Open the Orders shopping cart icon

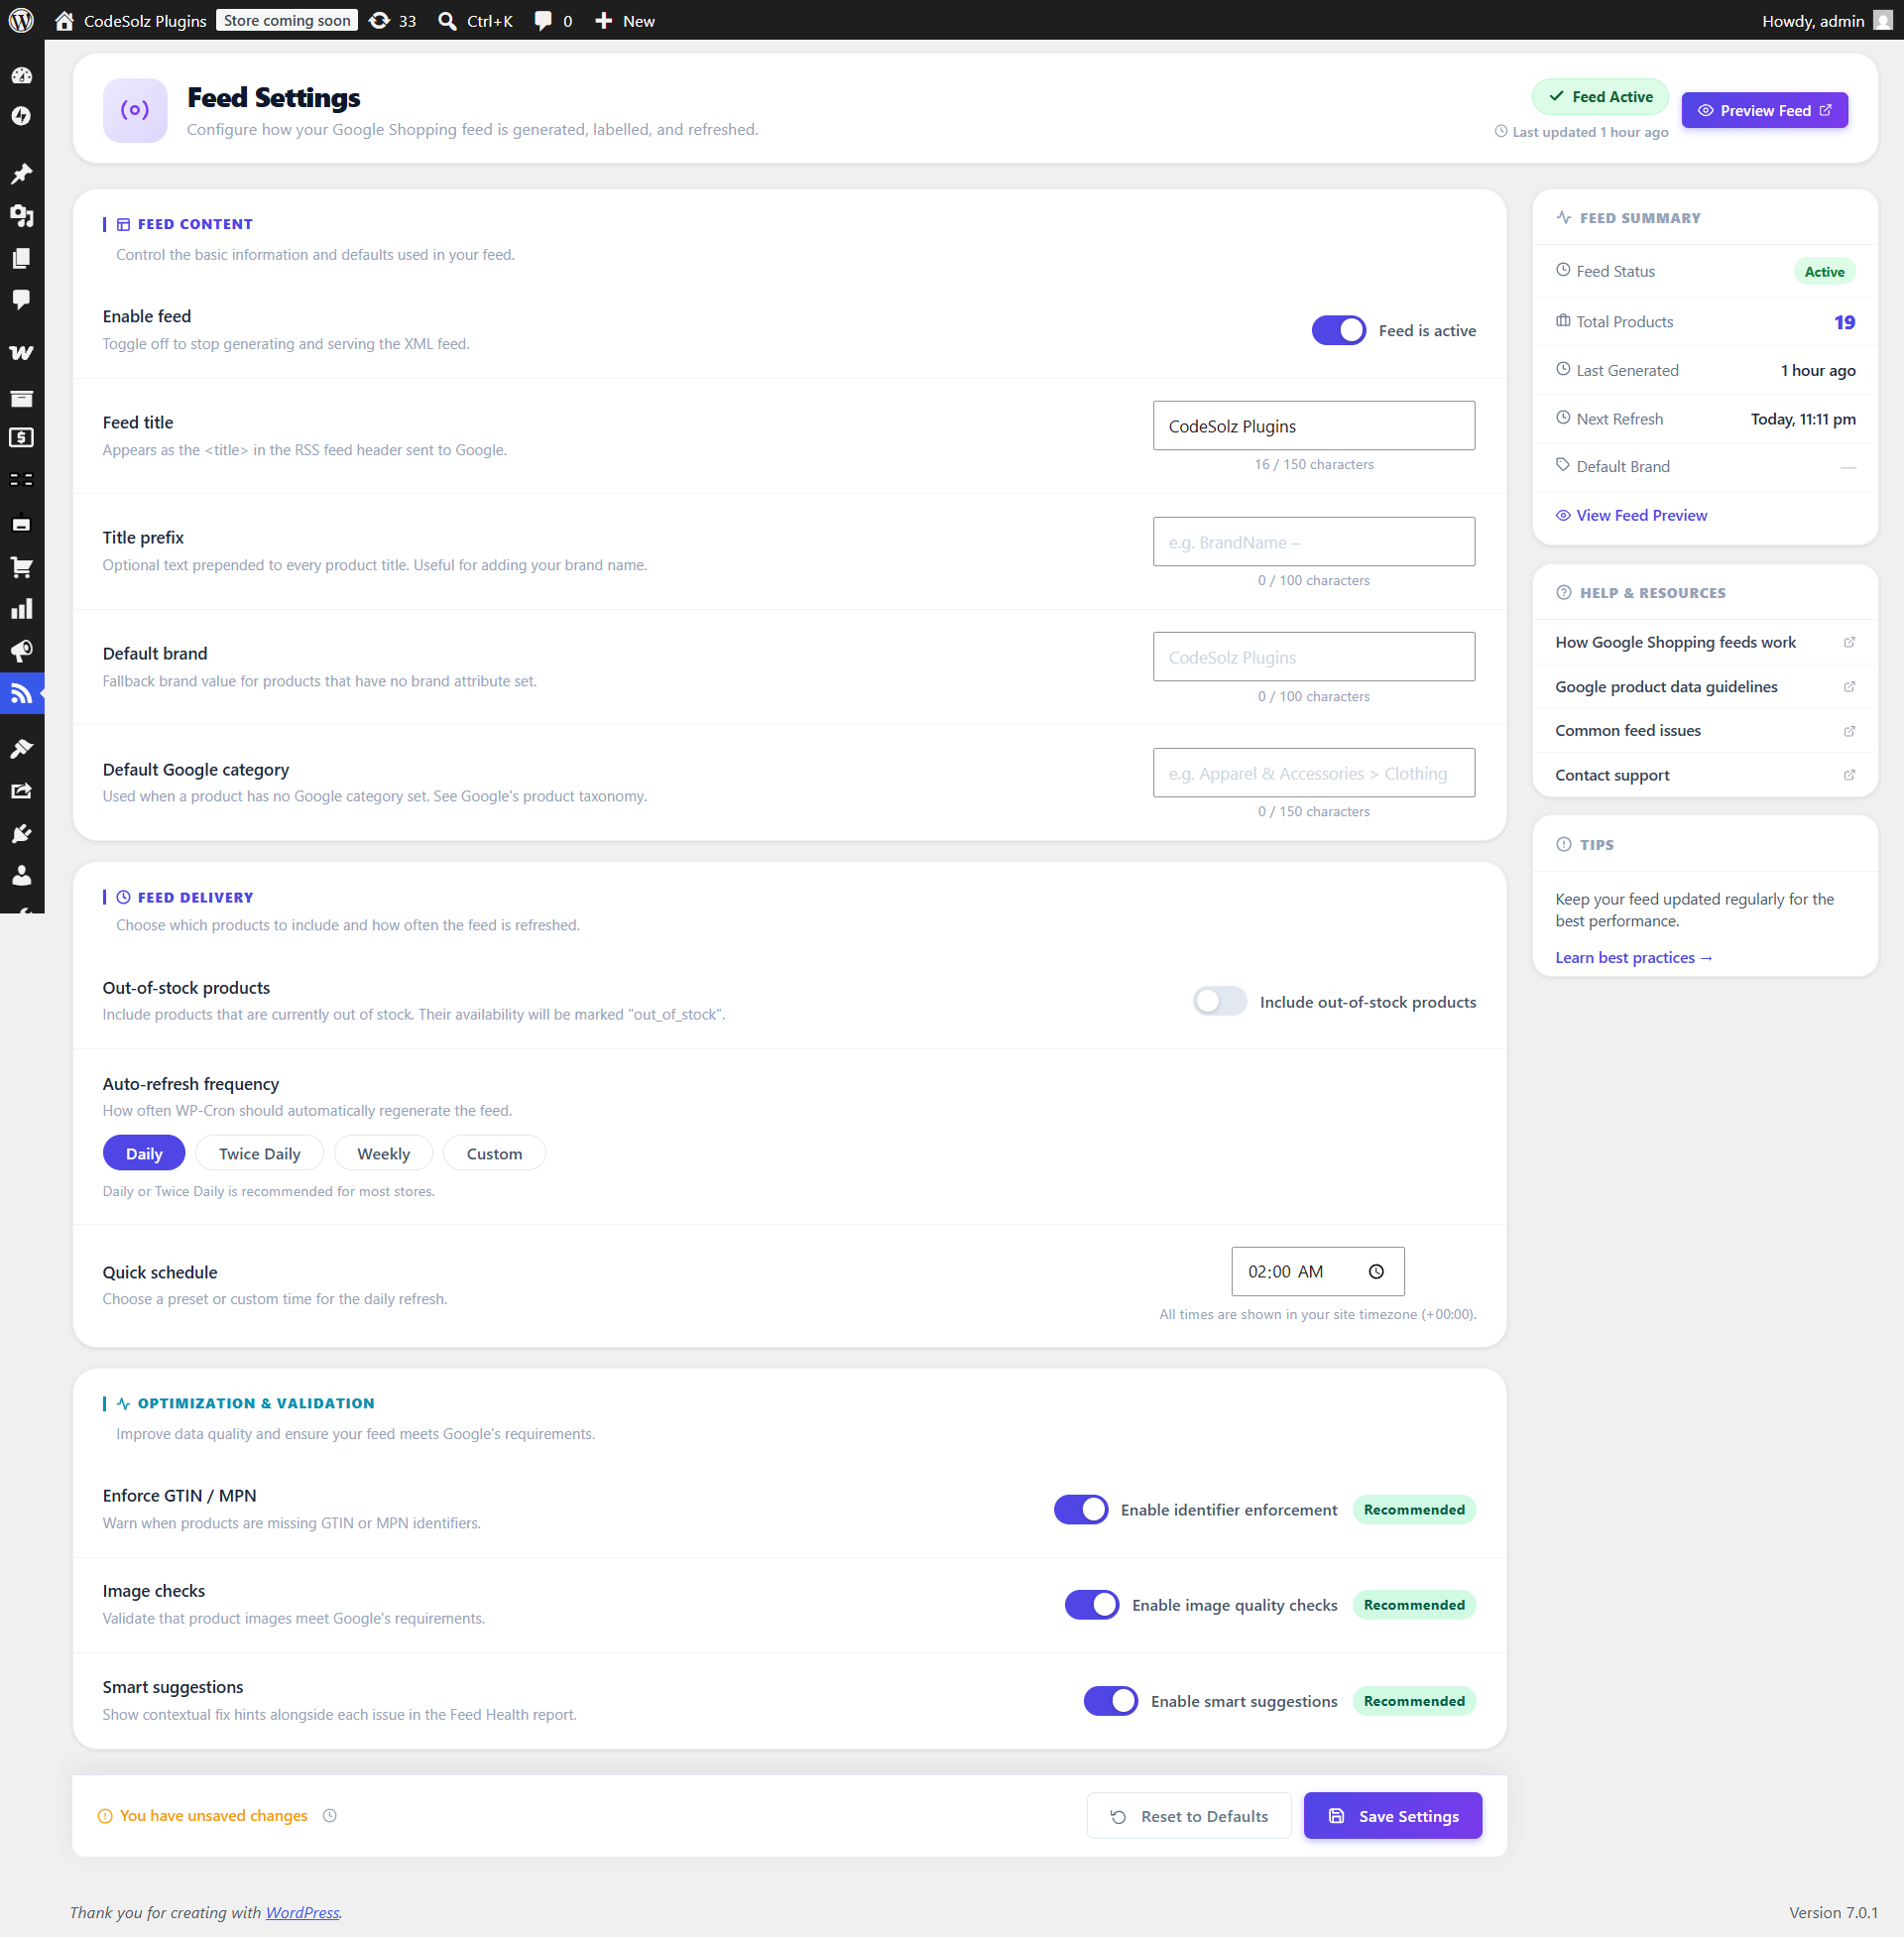click(21, 568)
